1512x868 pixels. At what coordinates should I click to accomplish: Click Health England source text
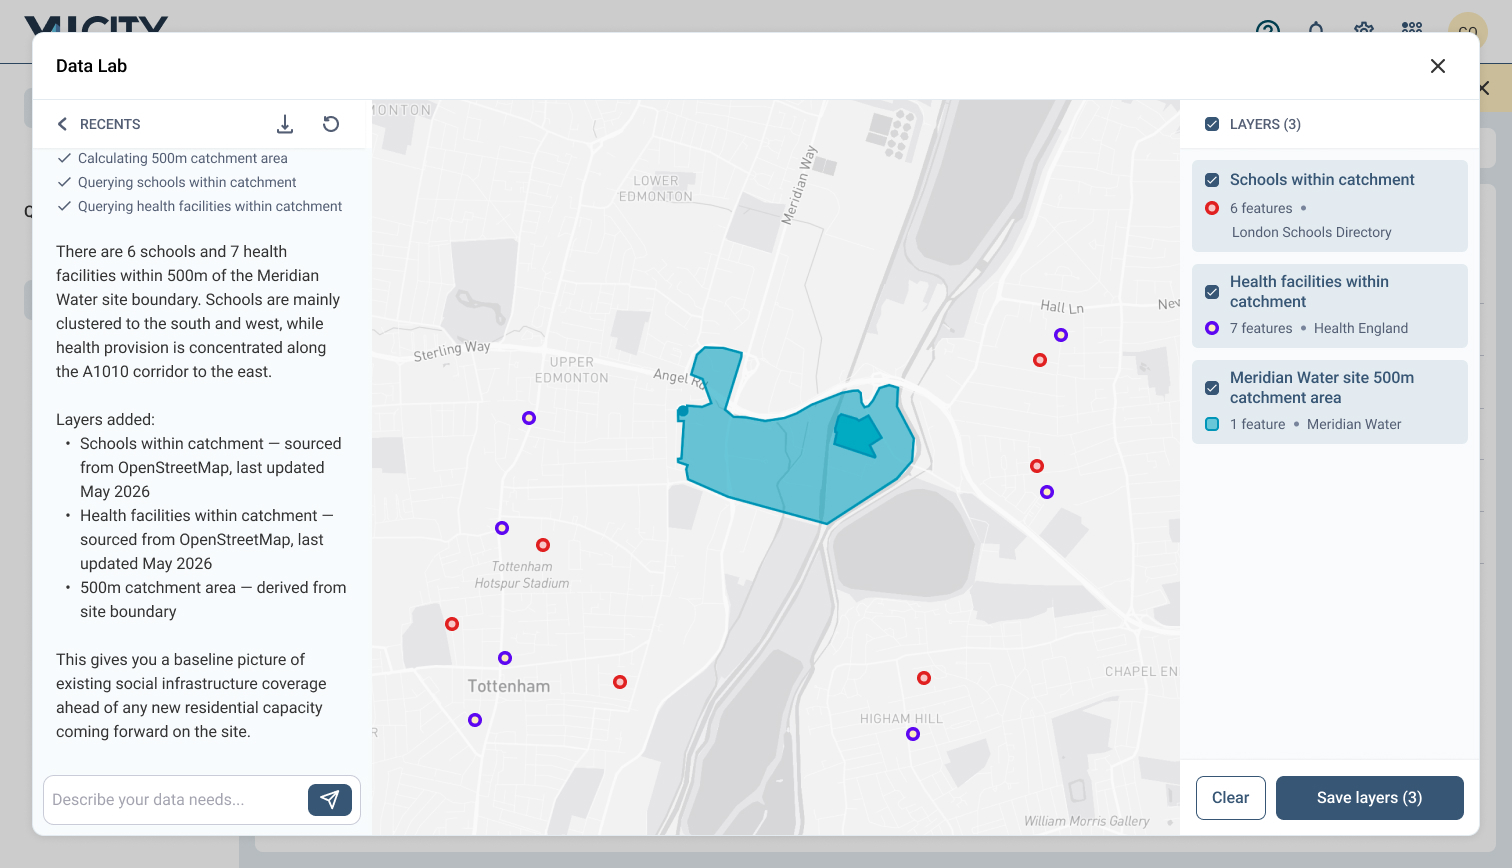pyautogui.click(x=1361, y=328)
